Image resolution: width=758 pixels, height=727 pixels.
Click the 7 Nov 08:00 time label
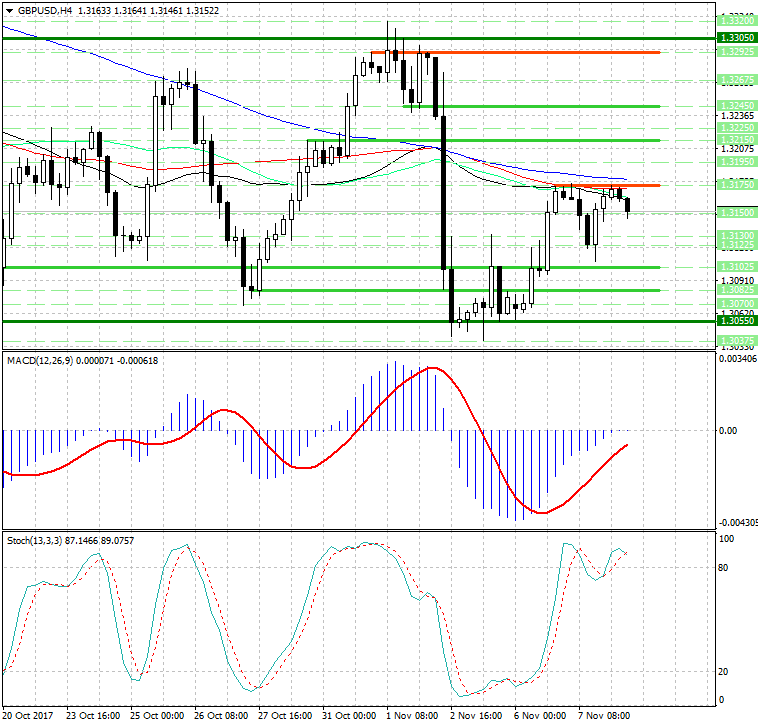click(x=603, y=716)
